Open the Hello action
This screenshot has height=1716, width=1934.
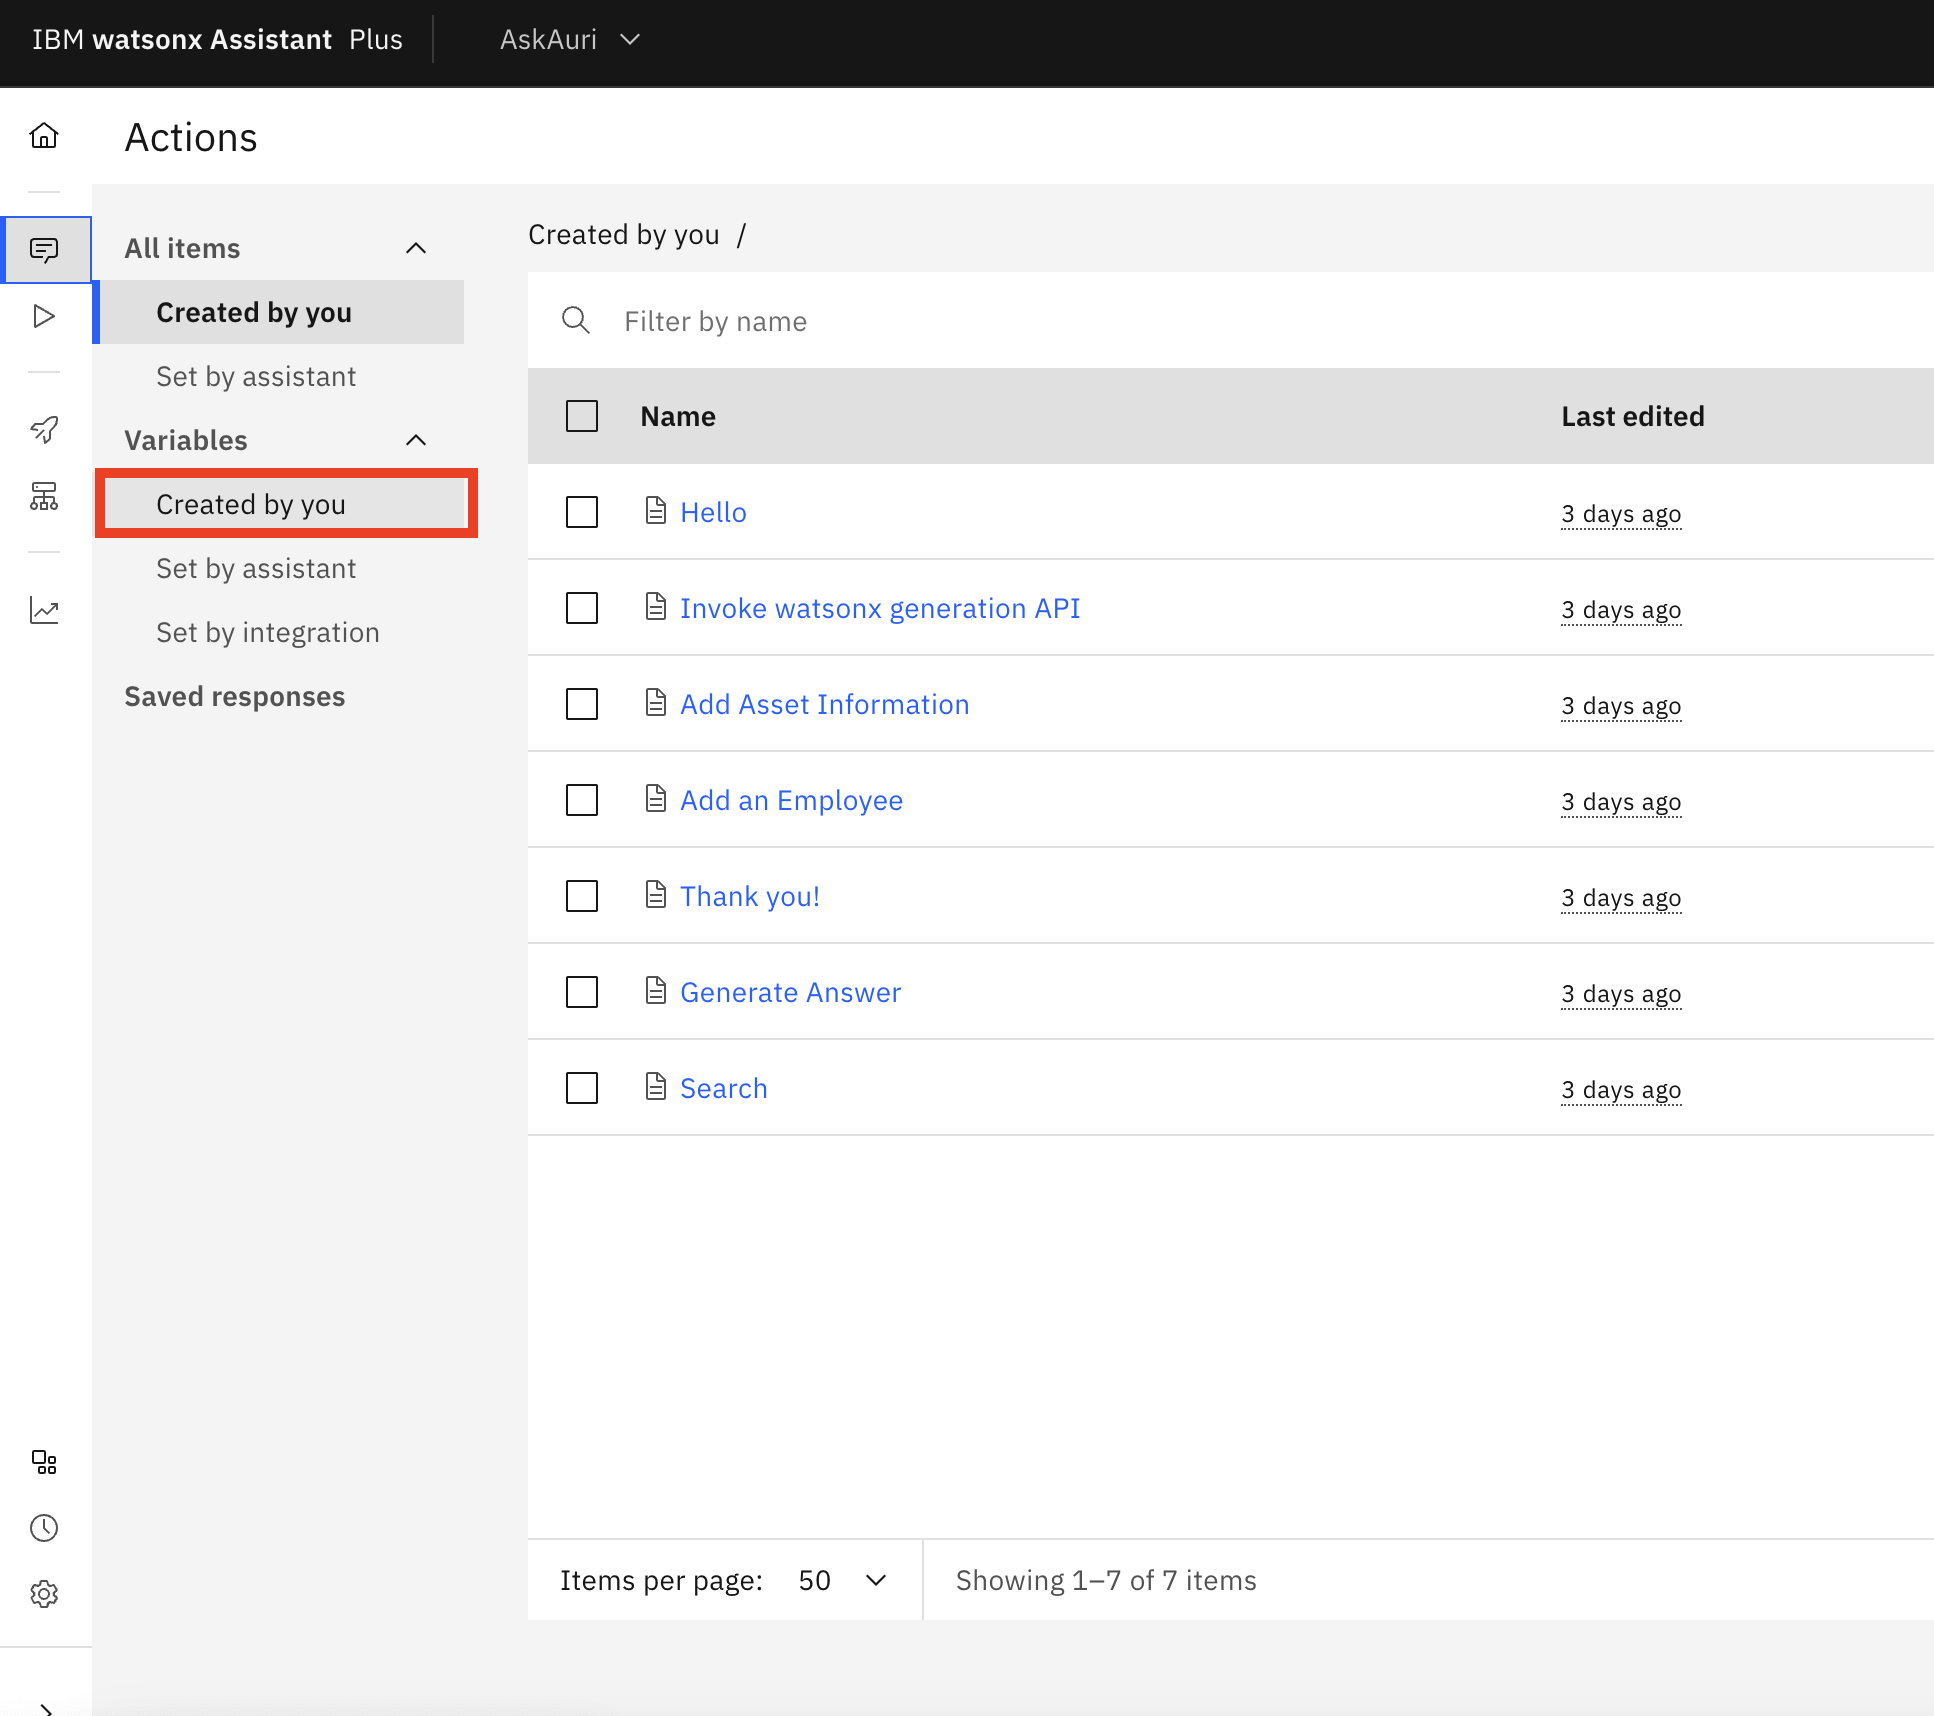click(x=714, y=512)
